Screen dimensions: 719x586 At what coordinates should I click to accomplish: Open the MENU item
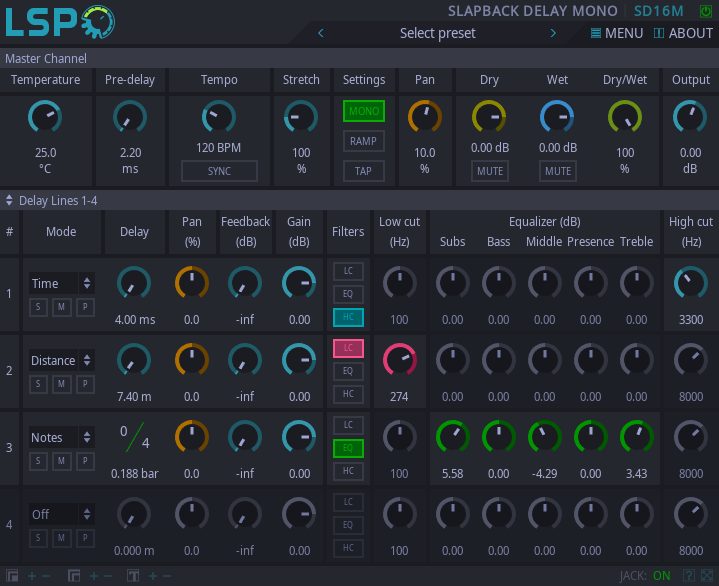(x=617, y=33)
